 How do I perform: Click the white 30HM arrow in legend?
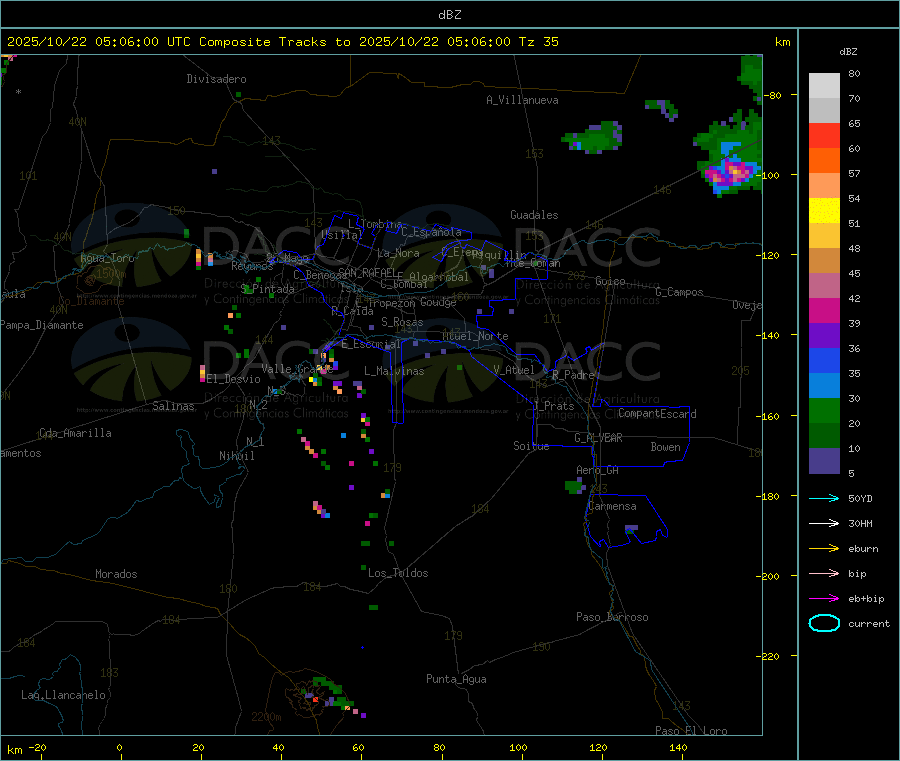coord(824,523)
